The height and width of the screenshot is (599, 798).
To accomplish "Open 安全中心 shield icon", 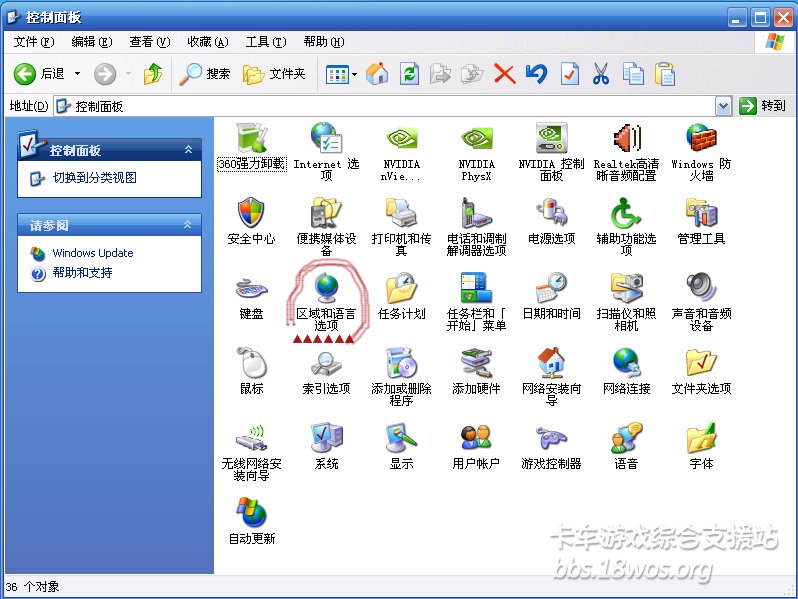I will click(x=251, y=213).
